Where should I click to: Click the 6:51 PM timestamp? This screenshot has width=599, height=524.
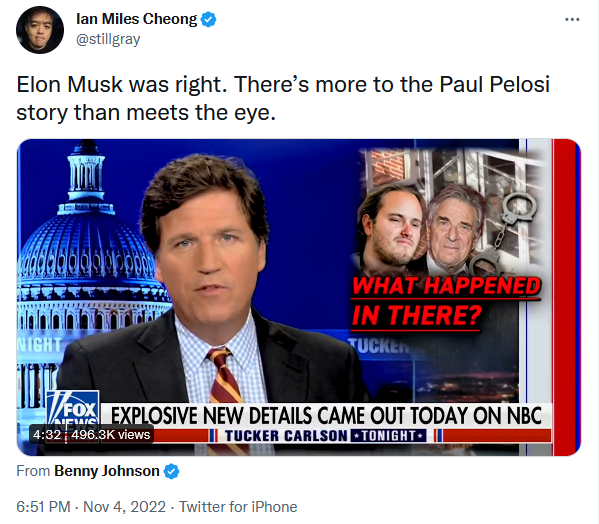(43, 507)
